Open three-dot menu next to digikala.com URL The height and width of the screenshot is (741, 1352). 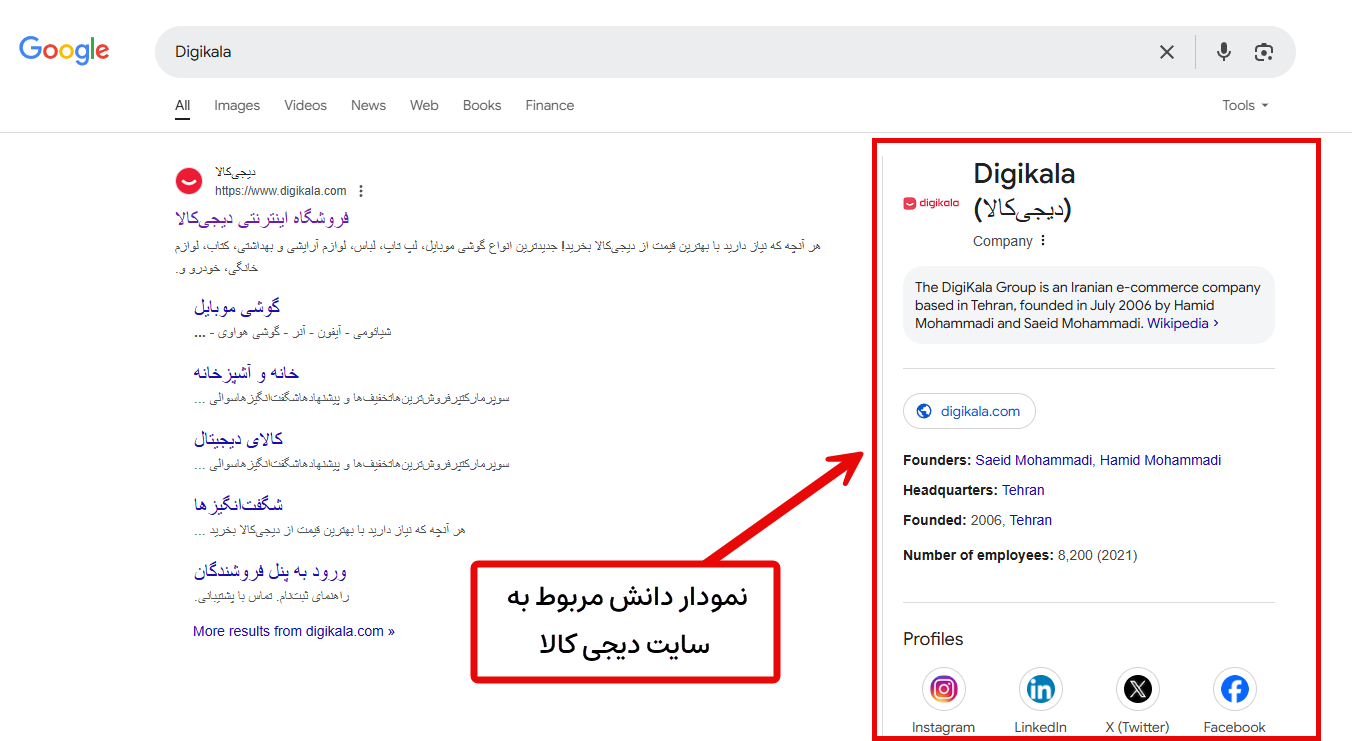click(x=361, y=191)
